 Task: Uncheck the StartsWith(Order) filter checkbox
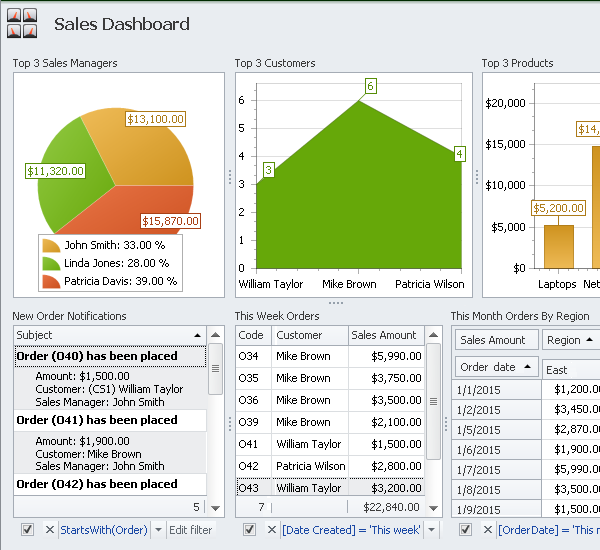pos(27,530)
